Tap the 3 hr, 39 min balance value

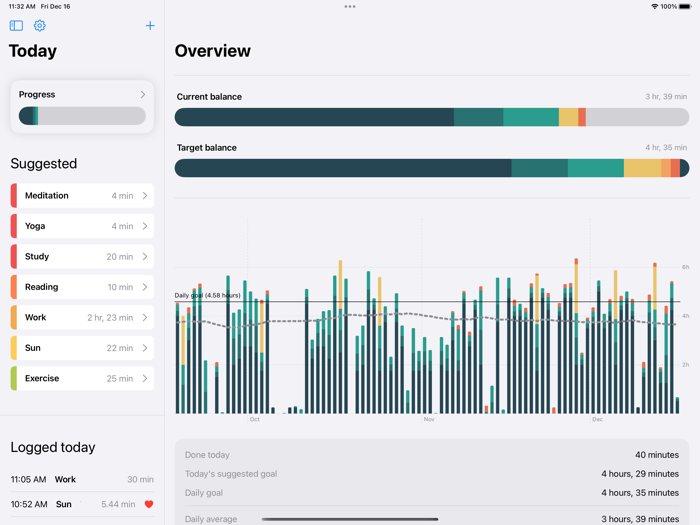[666, 96]
